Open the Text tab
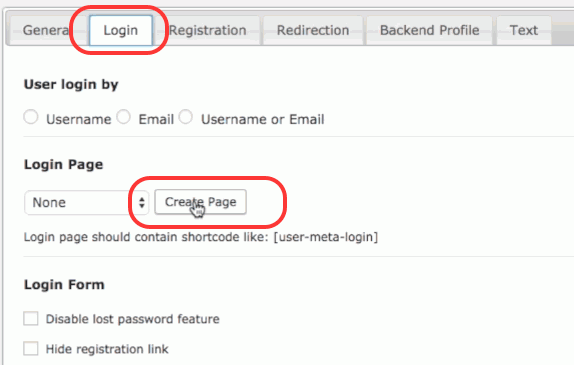Image resolution: width=574 pixels, height=365 pixels. point(524,30)
